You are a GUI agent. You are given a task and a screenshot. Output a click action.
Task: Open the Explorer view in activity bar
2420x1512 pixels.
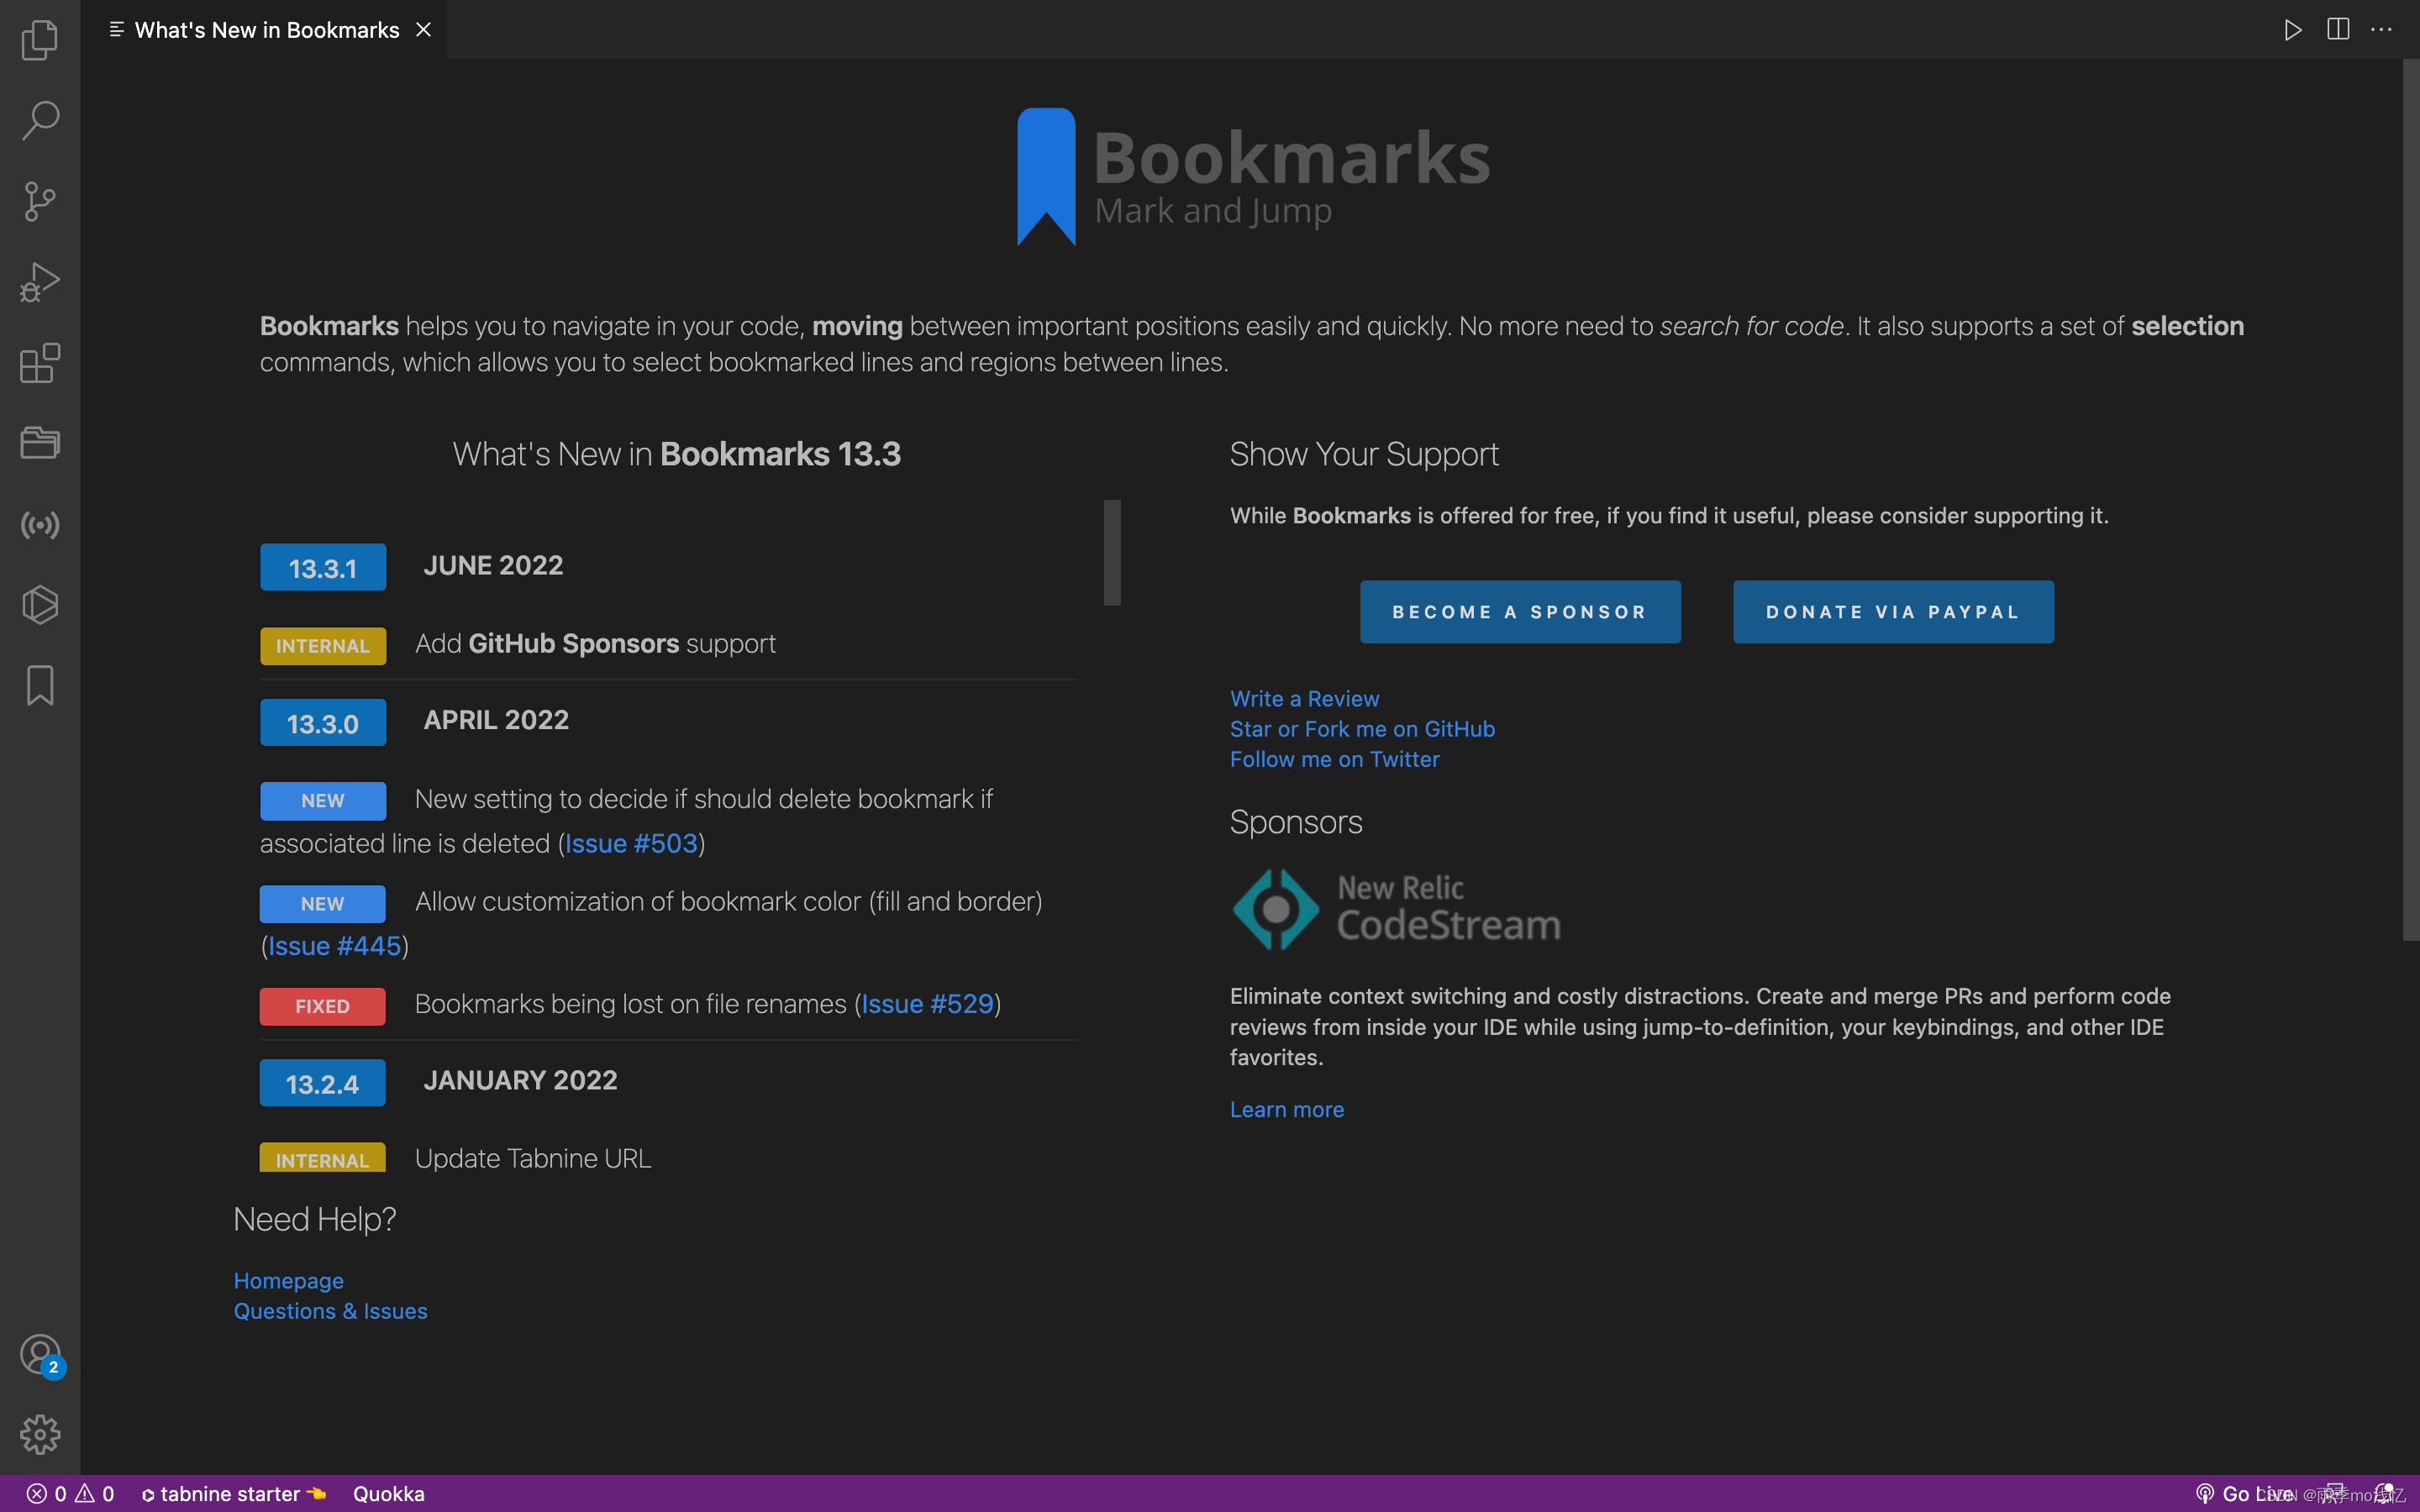click(x=40, y=40)
